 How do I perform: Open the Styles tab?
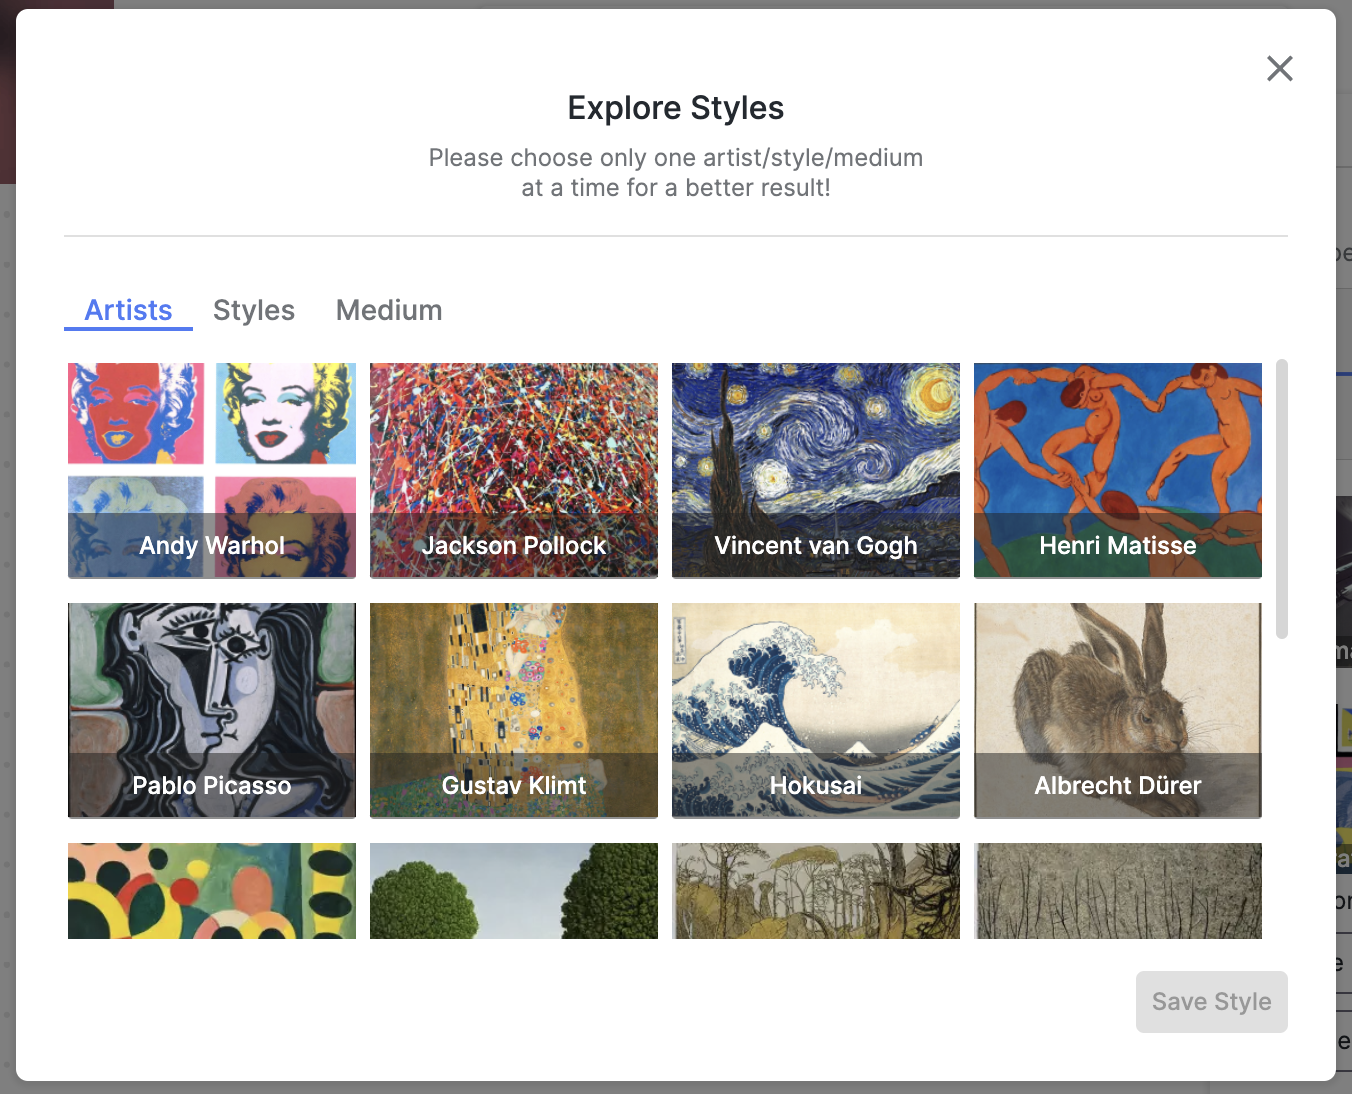254,310
